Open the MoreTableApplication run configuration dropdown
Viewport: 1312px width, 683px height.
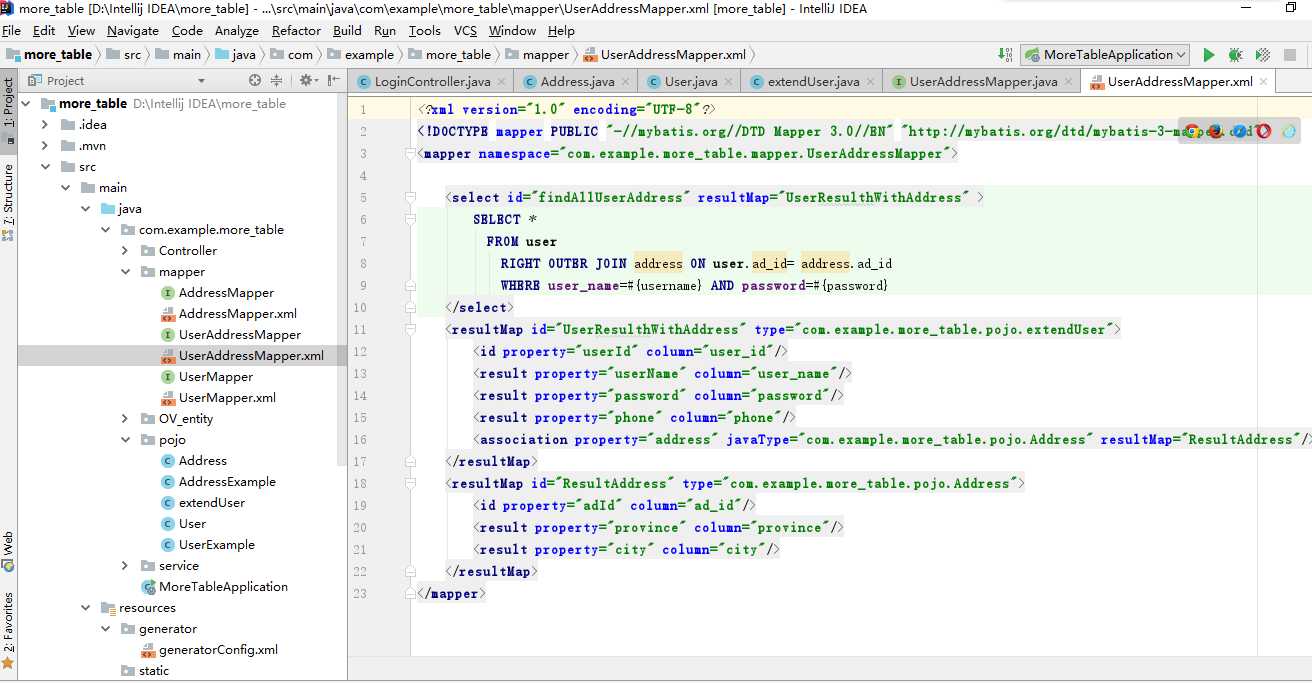pos(1105,55)
